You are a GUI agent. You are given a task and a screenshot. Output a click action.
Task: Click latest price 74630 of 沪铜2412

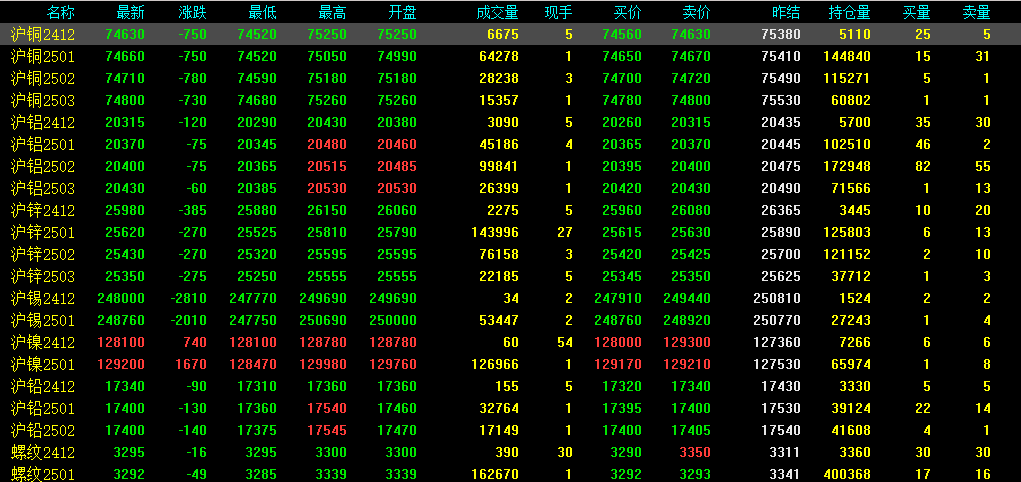pyautogui.click(x=125, y=35)
